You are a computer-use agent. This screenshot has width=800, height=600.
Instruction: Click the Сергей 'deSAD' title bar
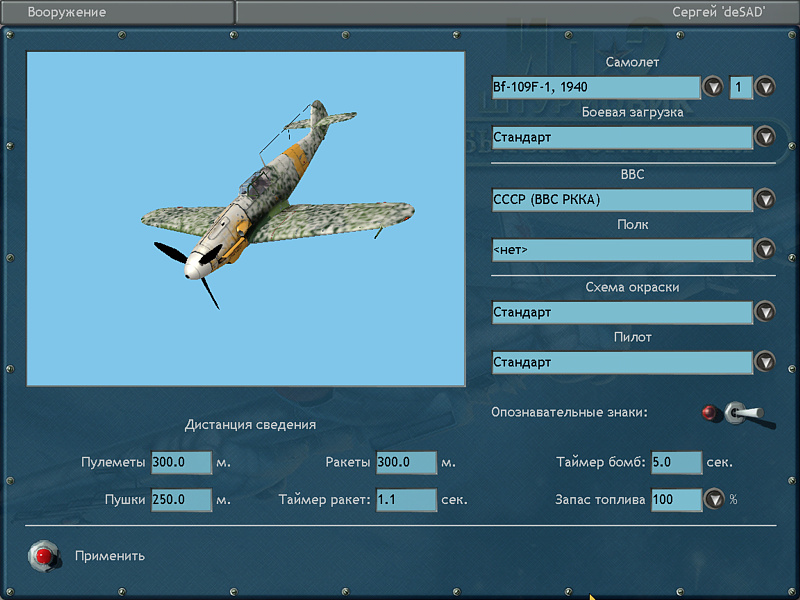[x=517, y=13]
